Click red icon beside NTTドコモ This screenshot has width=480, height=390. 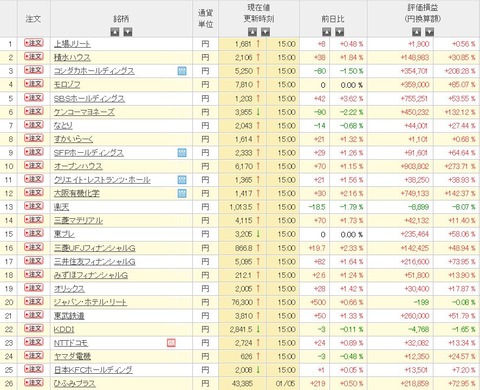pos(171,343)
